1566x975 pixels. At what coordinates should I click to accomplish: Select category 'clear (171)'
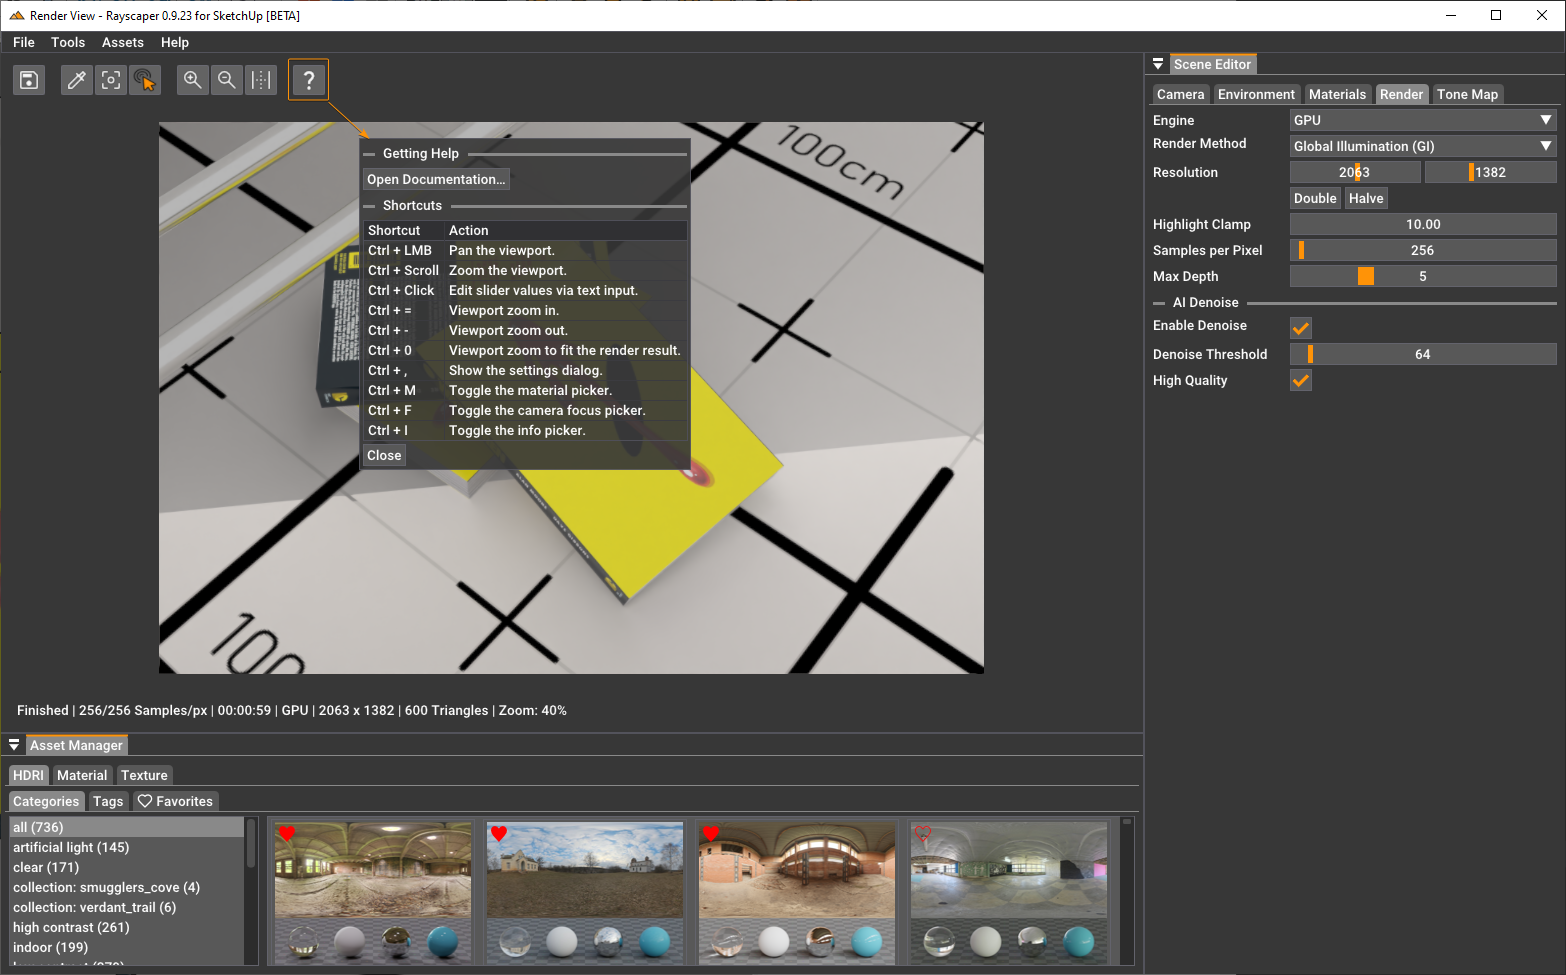click(126, 867)
